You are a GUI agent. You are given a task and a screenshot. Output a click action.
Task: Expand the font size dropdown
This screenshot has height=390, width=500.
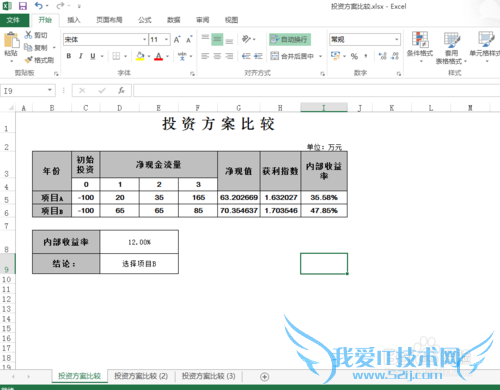pos(166,40)
